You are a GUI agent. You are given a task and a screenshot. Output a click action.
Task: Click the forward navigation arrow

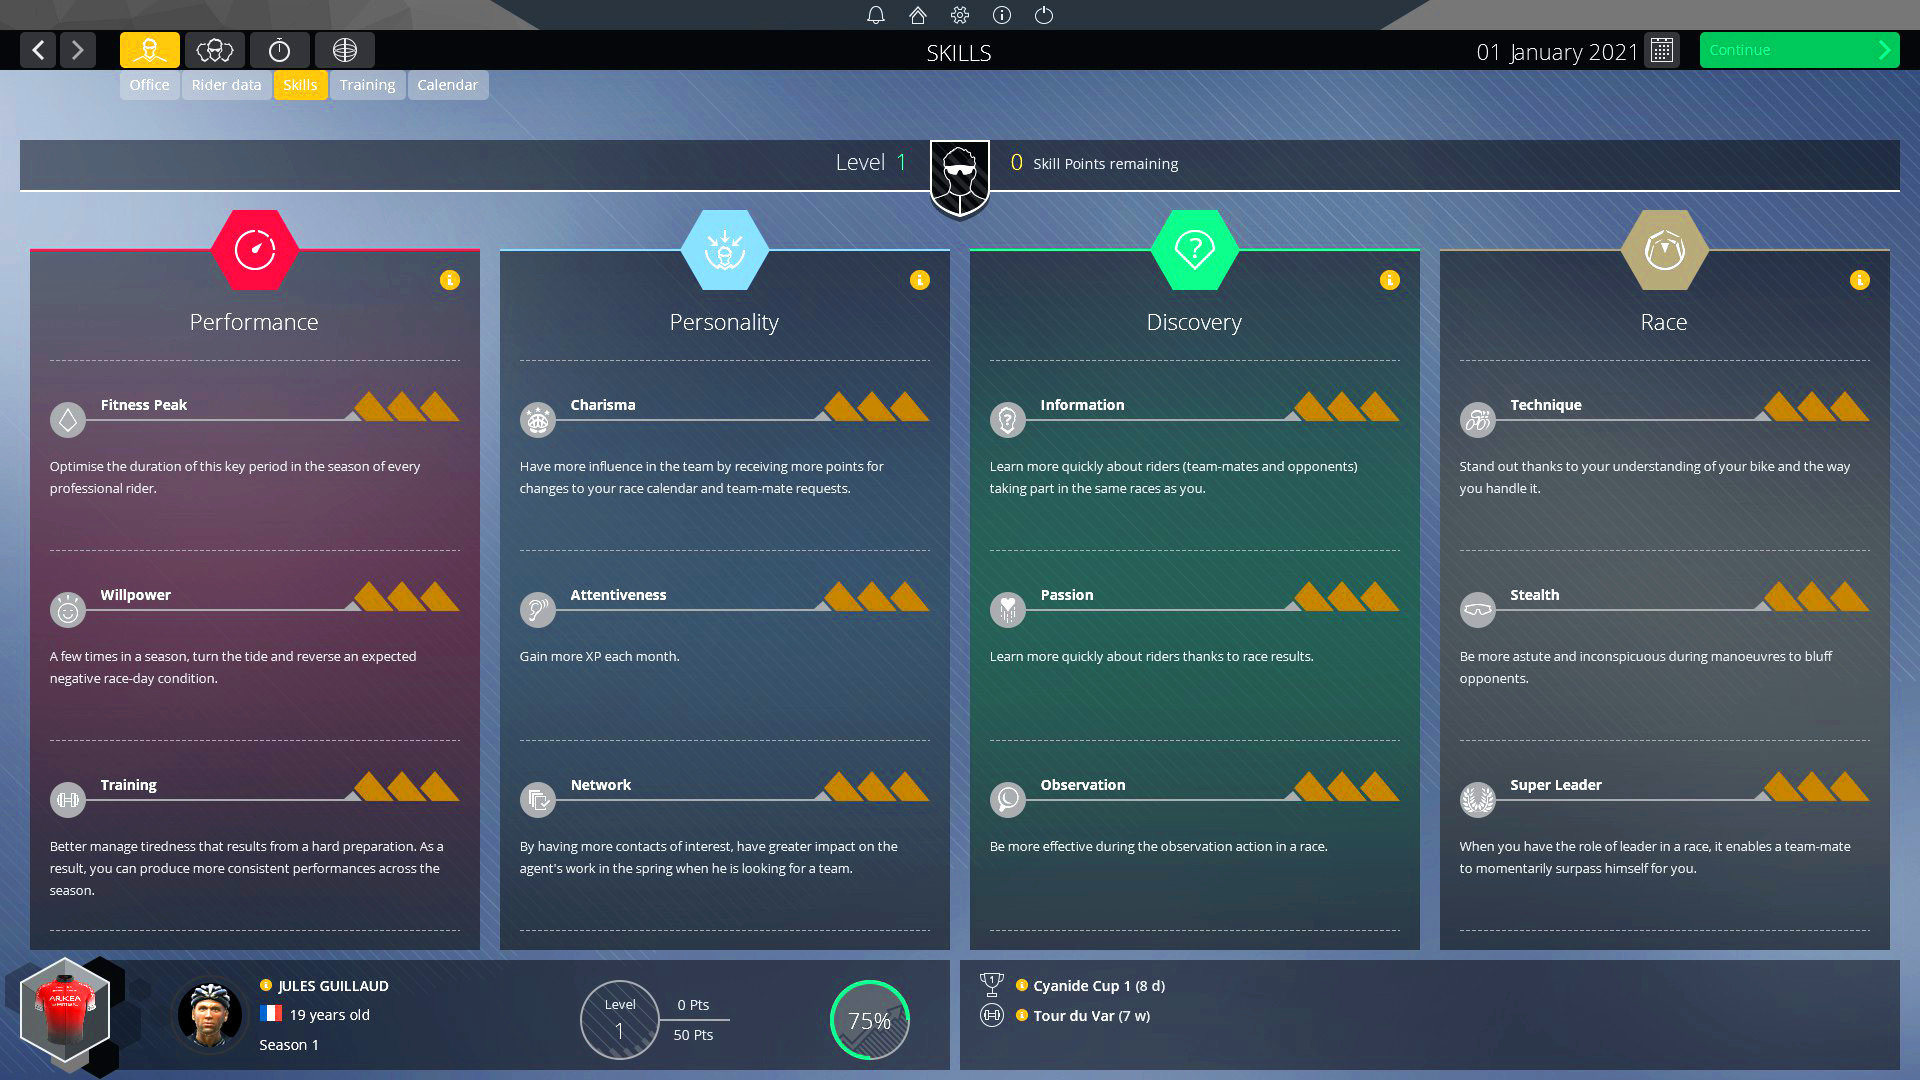78,49
